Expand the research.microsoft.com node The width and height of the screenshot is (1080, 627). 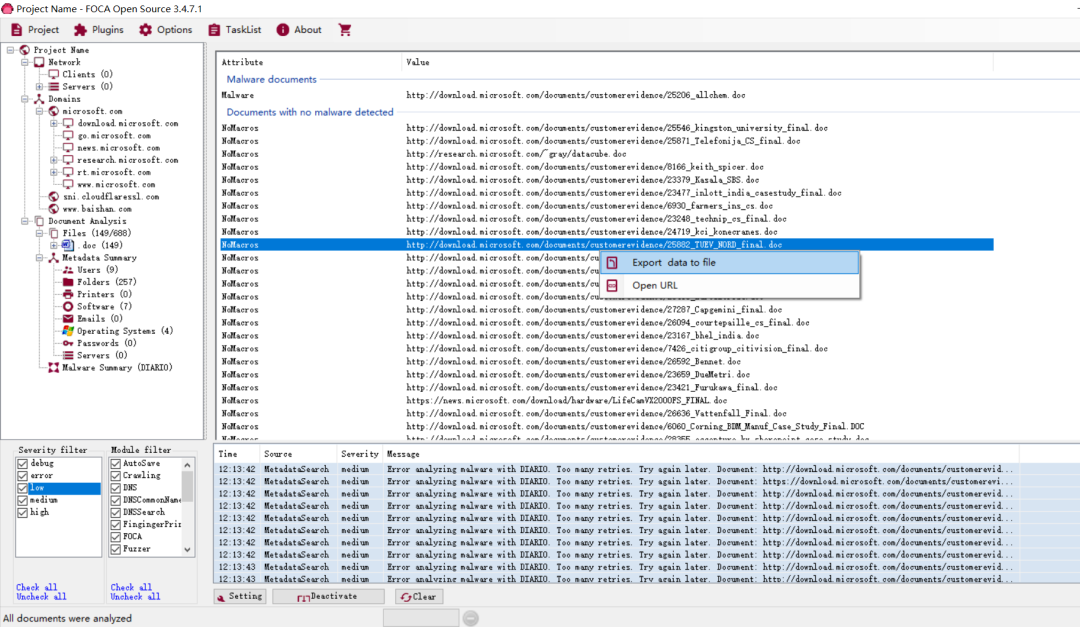[54, 160]
